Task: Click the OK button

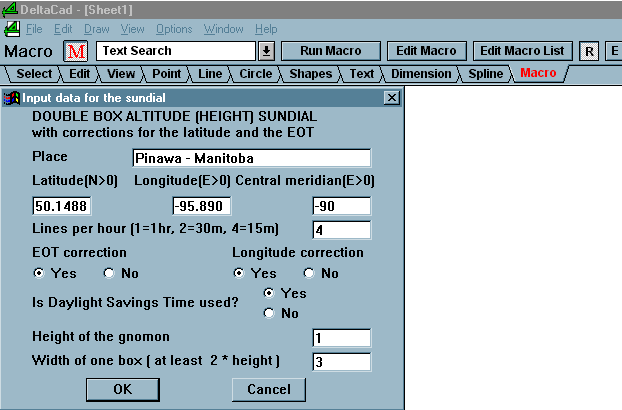Action: tap(123, 389)
